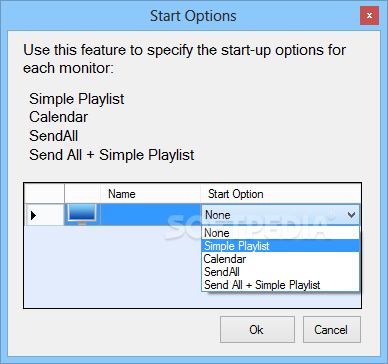Collapse the Start Option dropdown arrow
The height and width of the screenshot is (364, 388).
pyautogui.click(x=351, y=215)
